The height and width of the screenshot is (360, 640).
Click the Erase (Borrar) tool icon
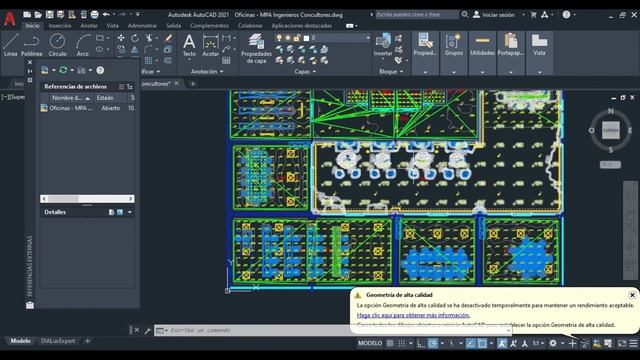[x=168, y=38]
